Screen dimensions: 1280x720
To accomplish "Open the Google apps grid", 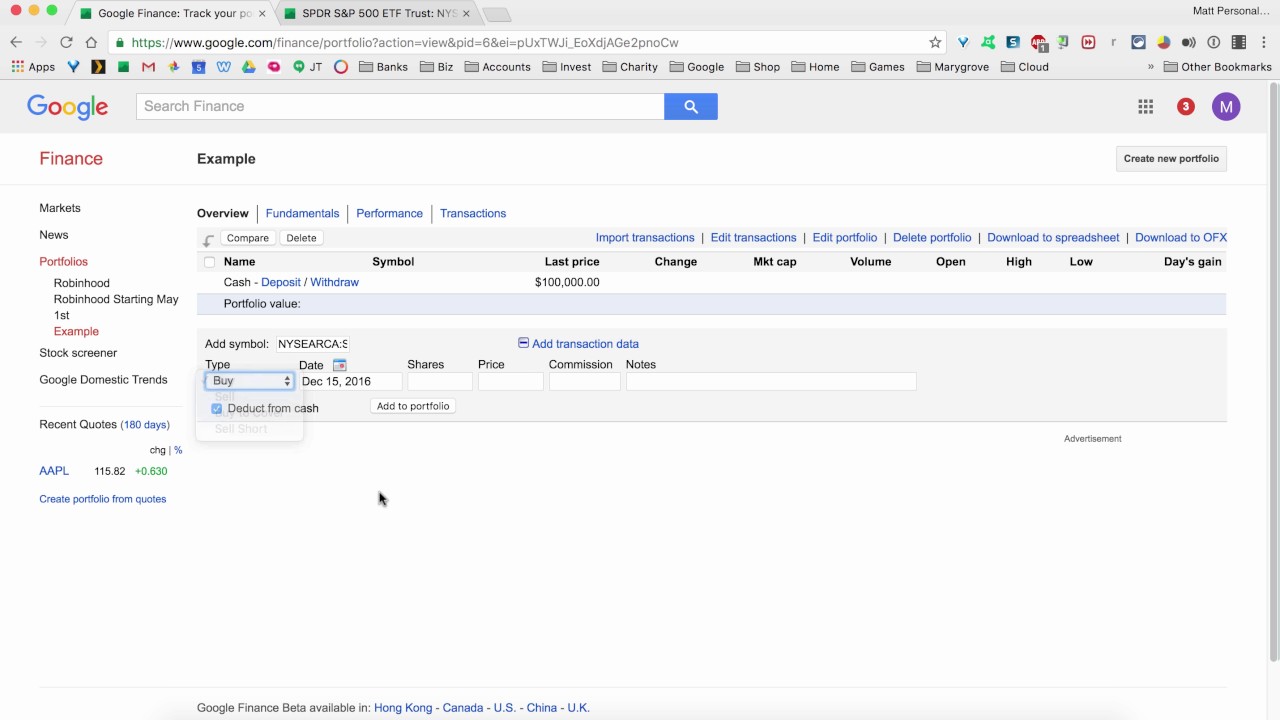I will tap(1146, 107).
